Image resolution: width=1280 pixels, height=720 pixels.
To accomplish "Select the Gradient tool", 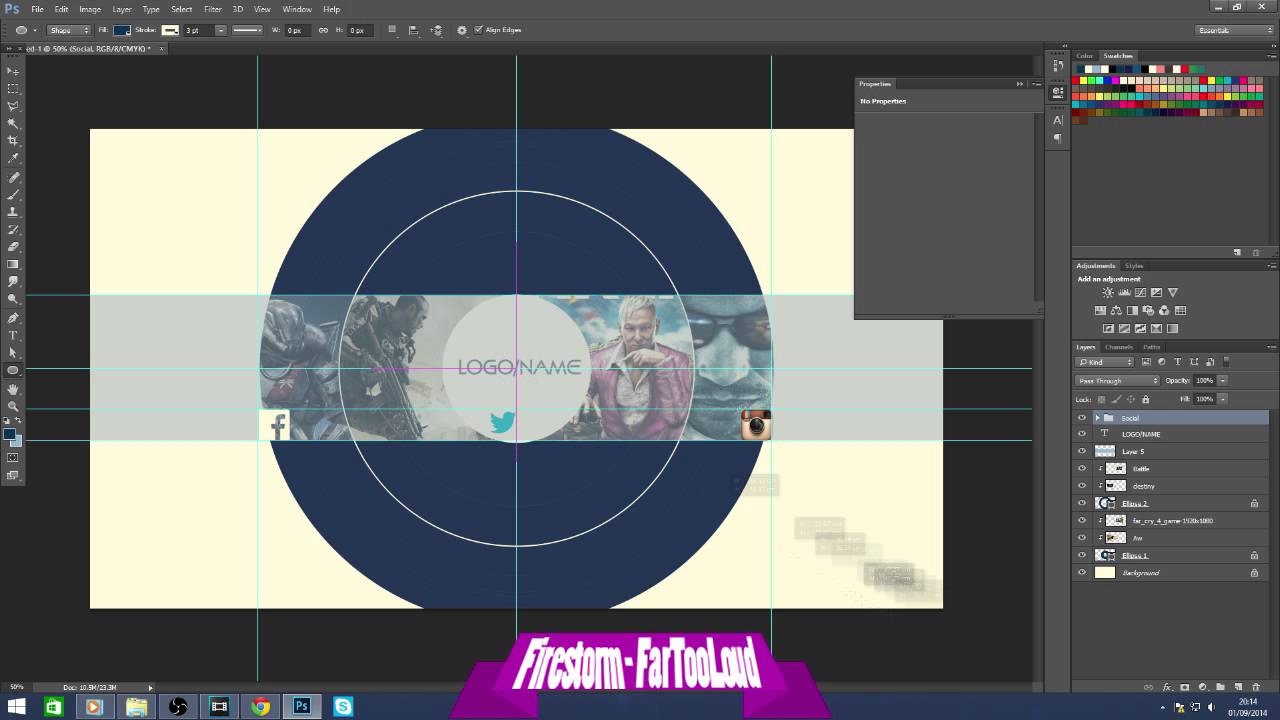I will point(13,264).
